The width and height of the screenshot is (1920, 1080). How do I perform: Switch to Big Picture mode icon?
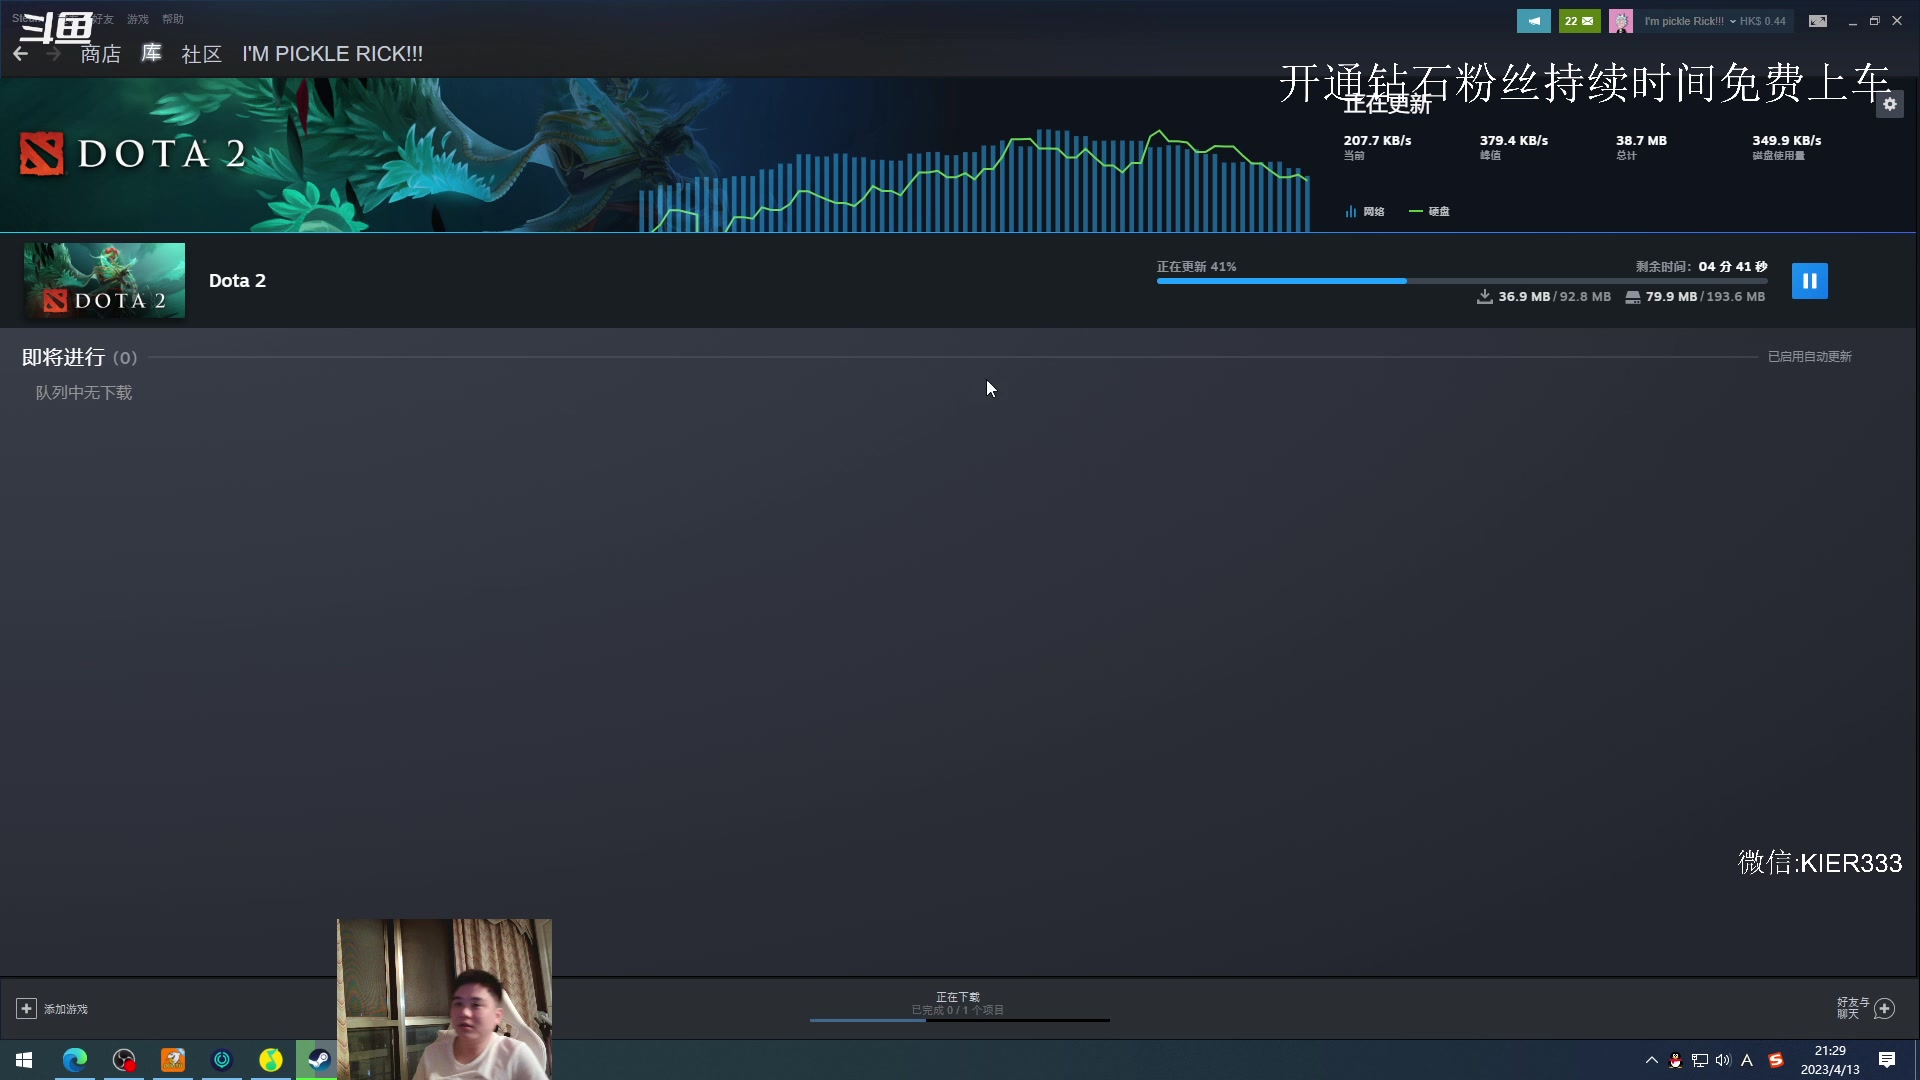click(1818, 21)
